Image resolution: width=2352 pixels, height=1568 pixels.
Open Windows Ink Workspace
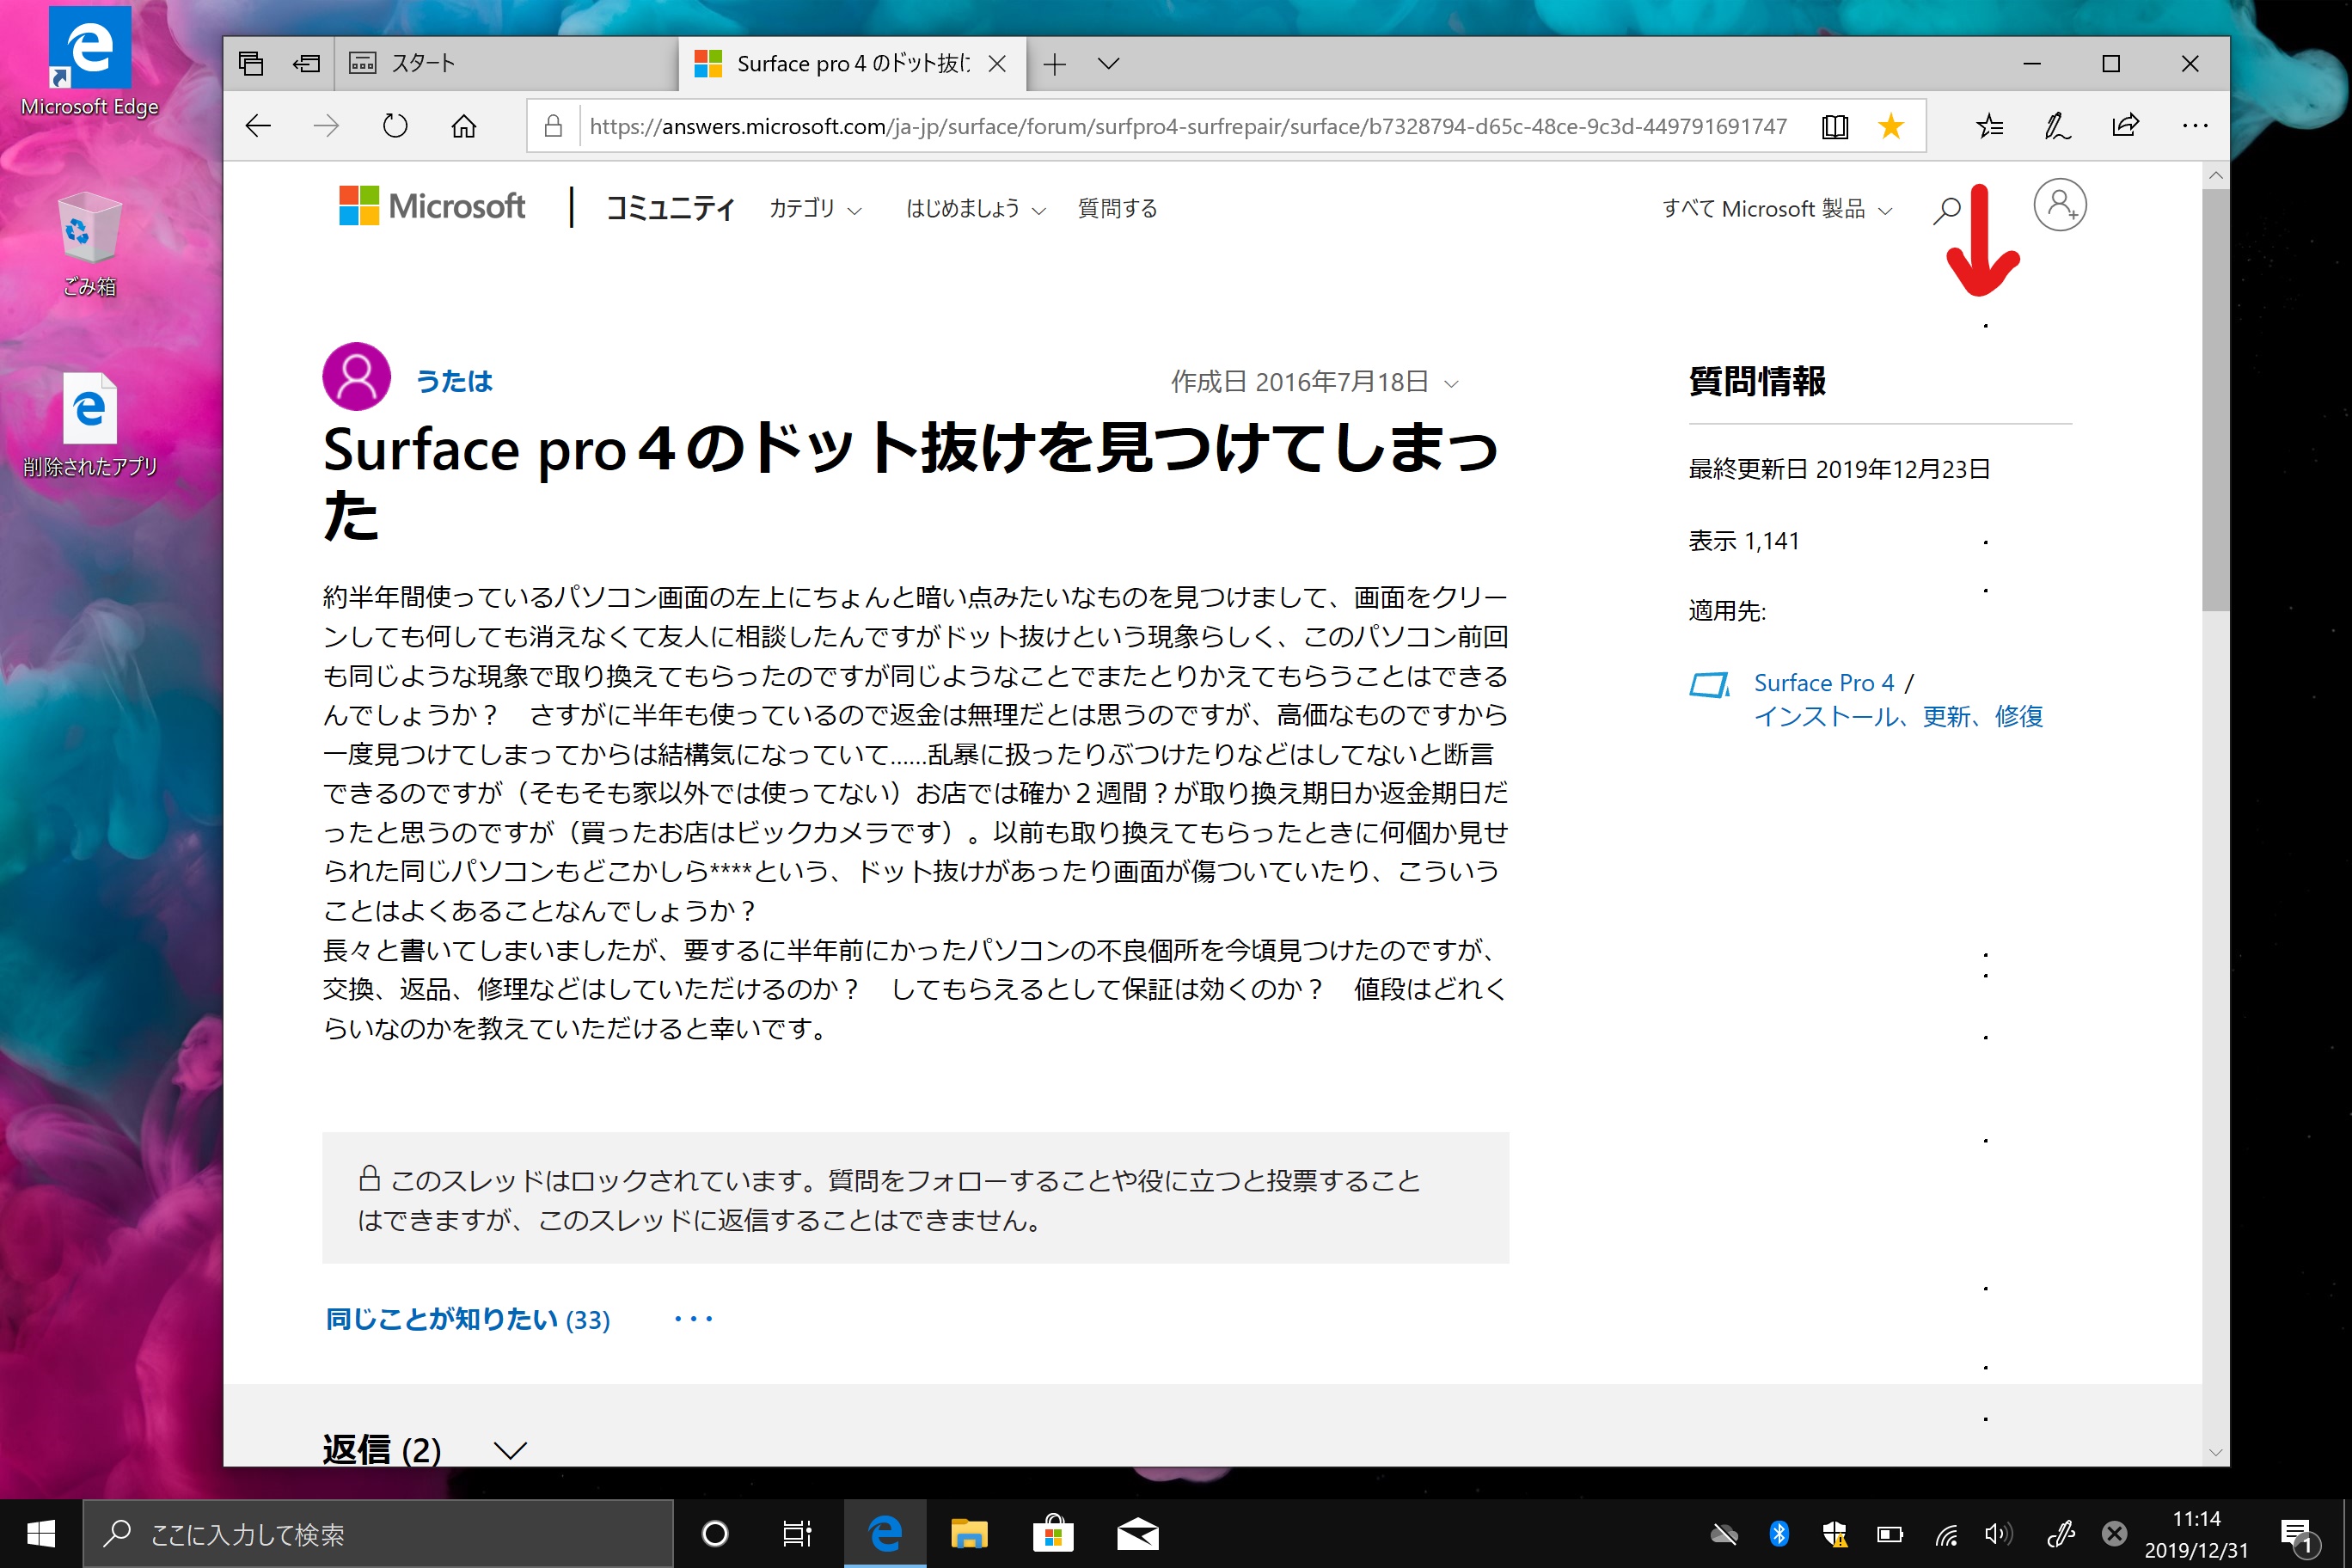point(2060,1533)
